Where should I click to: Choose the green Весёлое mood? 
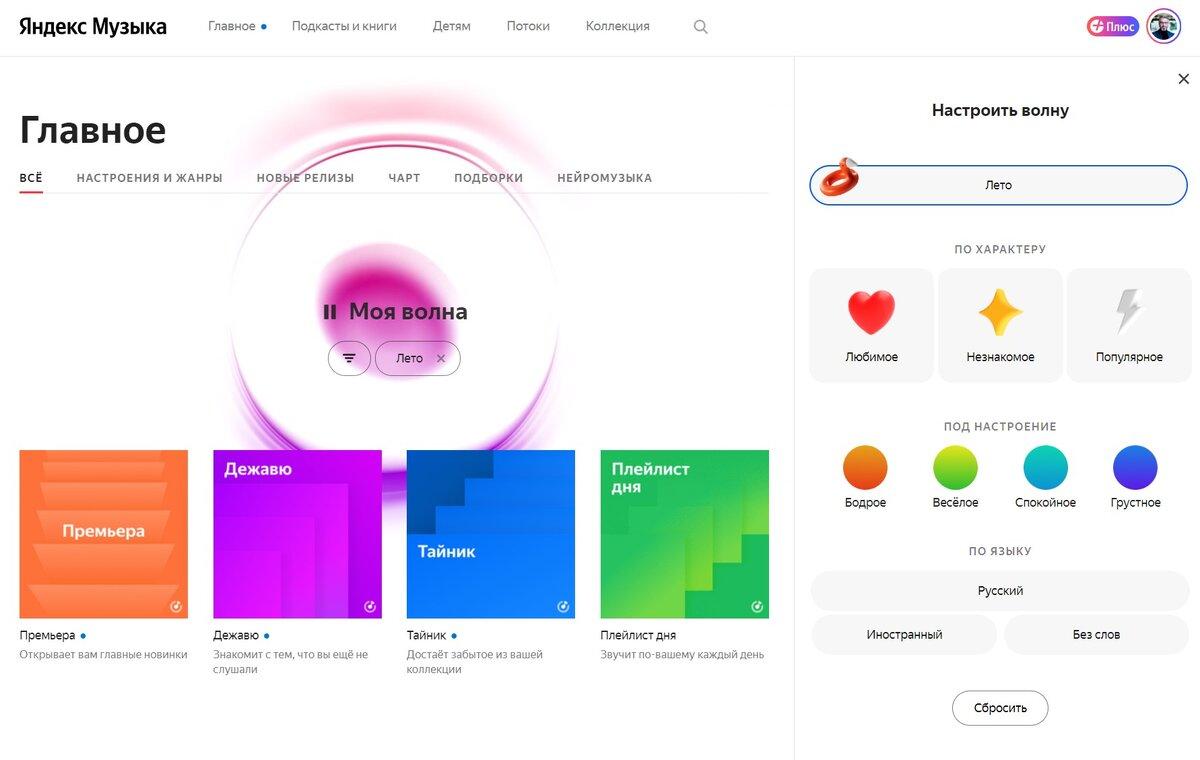[x=955, y=468]
